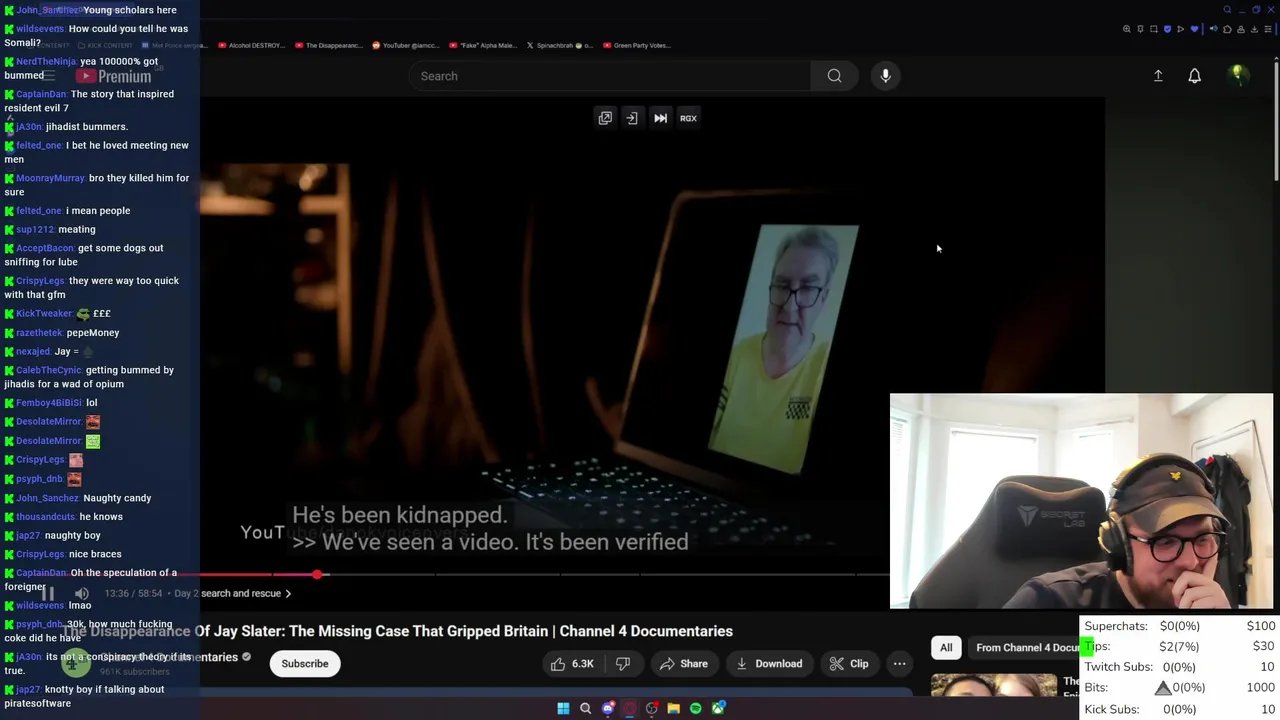1280x720 pixels.
Task: Click the browser pin icon
Action: [1140, 29]
